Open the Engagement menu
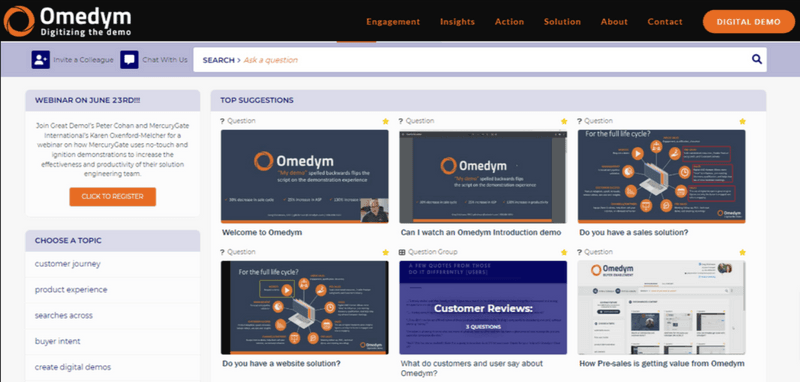The image size is (800, 382). coord(393,22)
